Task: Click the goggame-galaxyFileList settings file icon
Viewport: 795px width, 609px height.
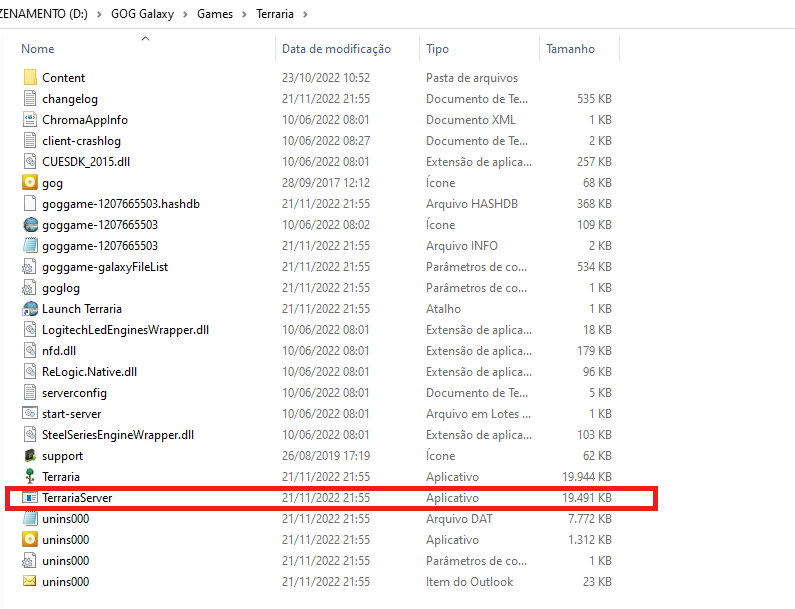Action: (30, 267)
